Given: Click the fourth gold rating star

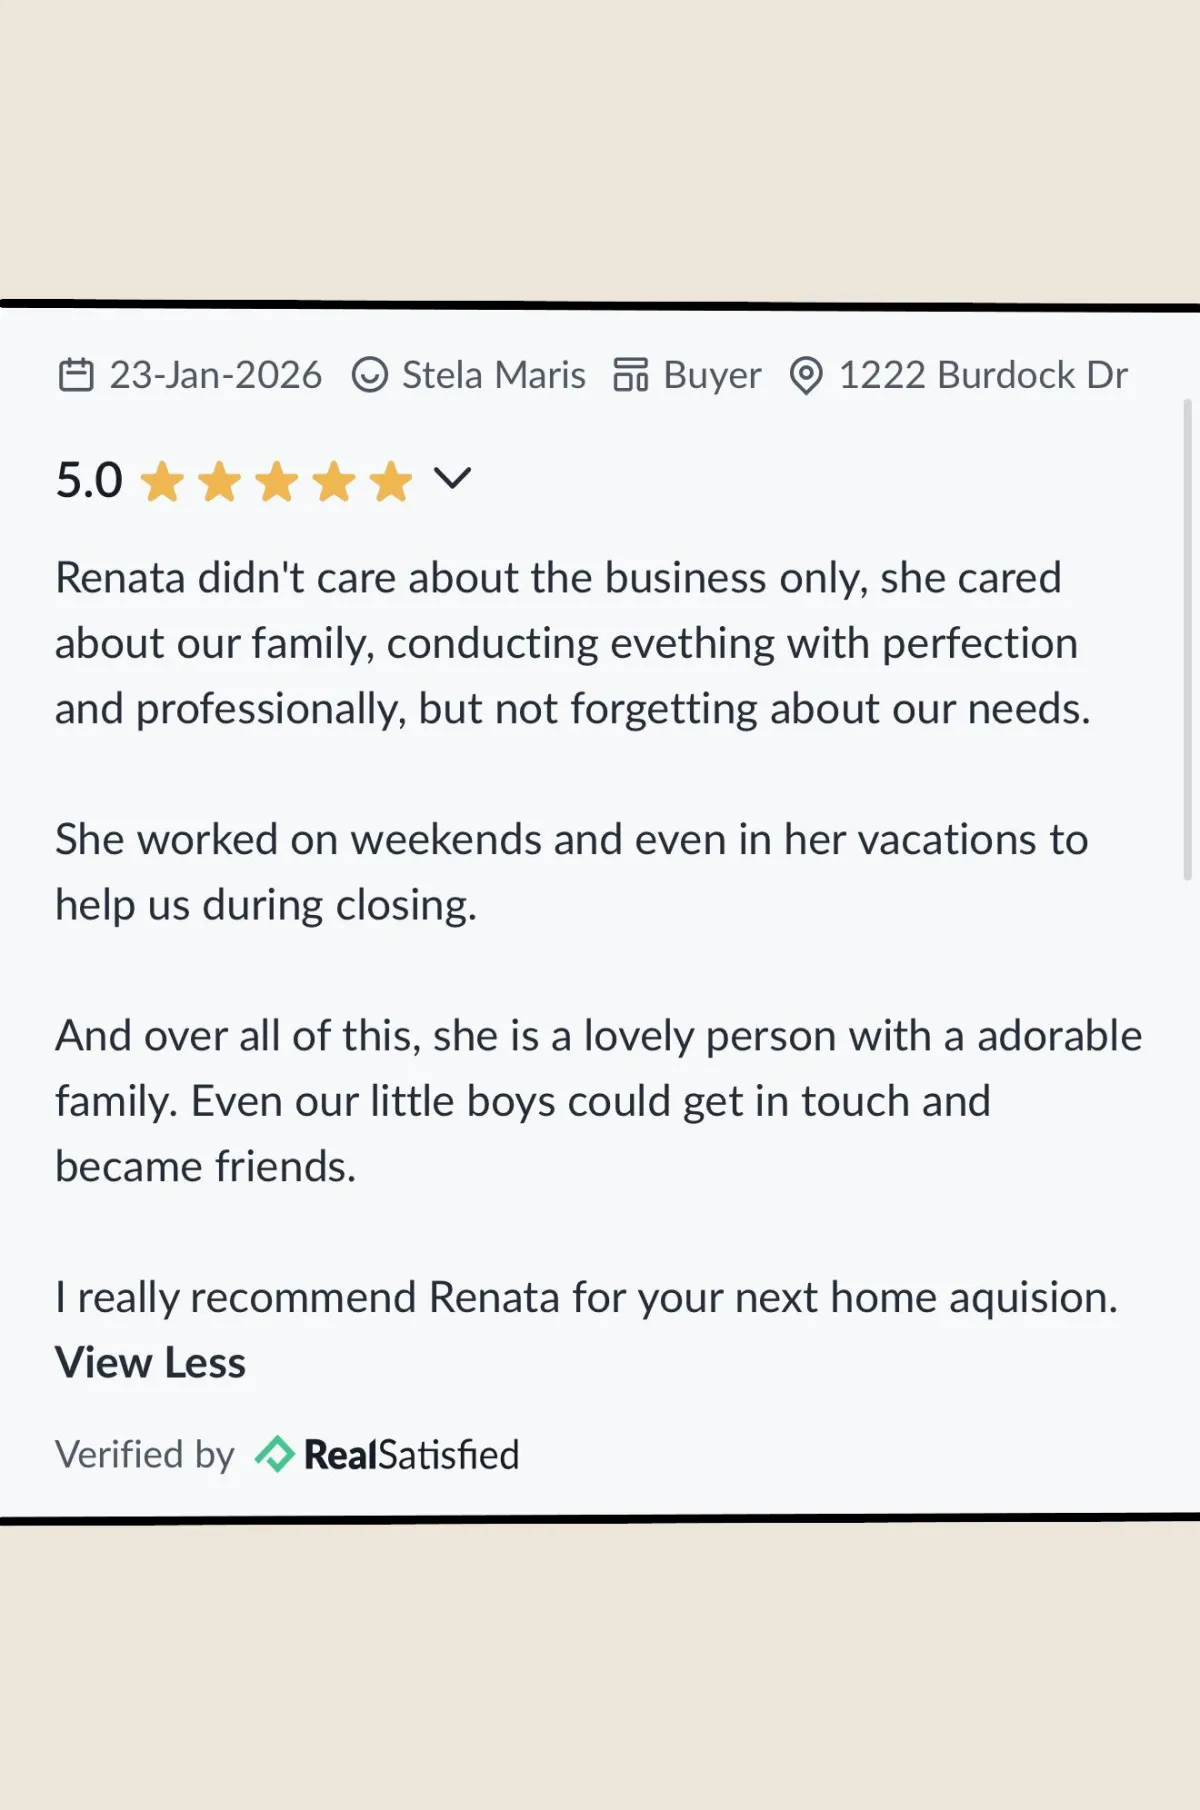Looking at the screenshot, I should (334, 482).
